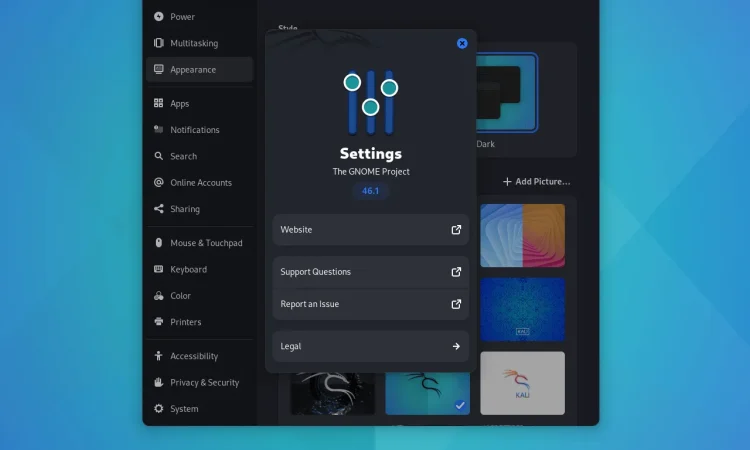Click the Mouse & Touchpad mouse icon
This screenshot has height=450, width=750.
coord(159,243)
